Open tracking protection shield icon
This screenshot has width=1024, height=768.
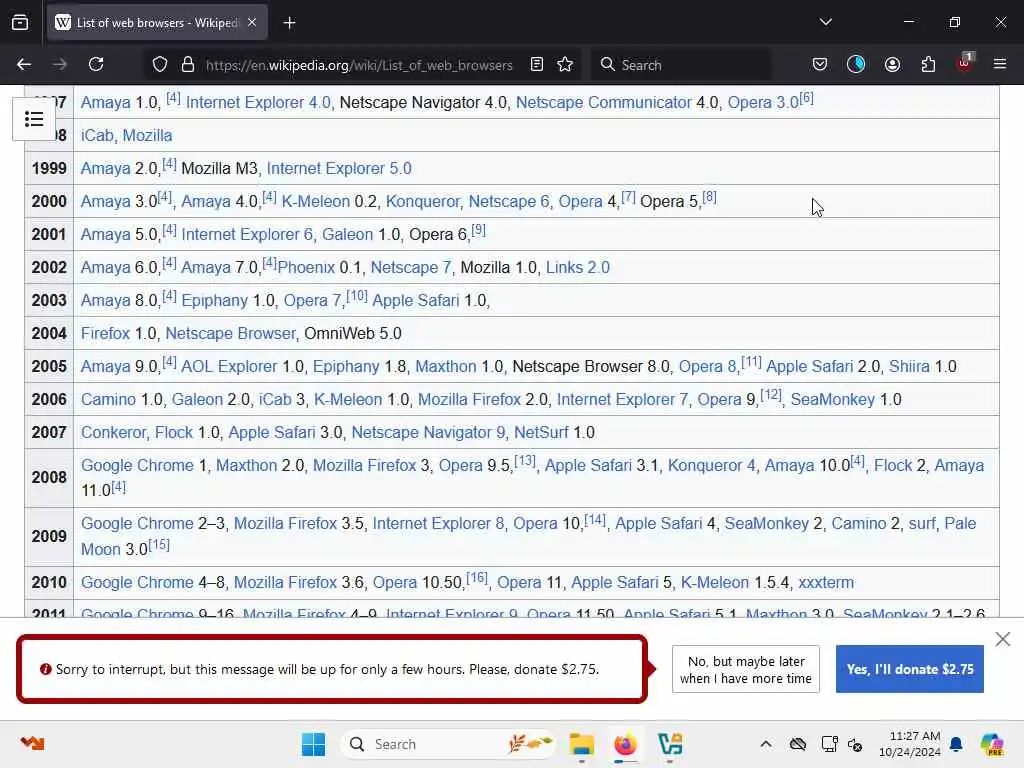click(x=160, y=65)
